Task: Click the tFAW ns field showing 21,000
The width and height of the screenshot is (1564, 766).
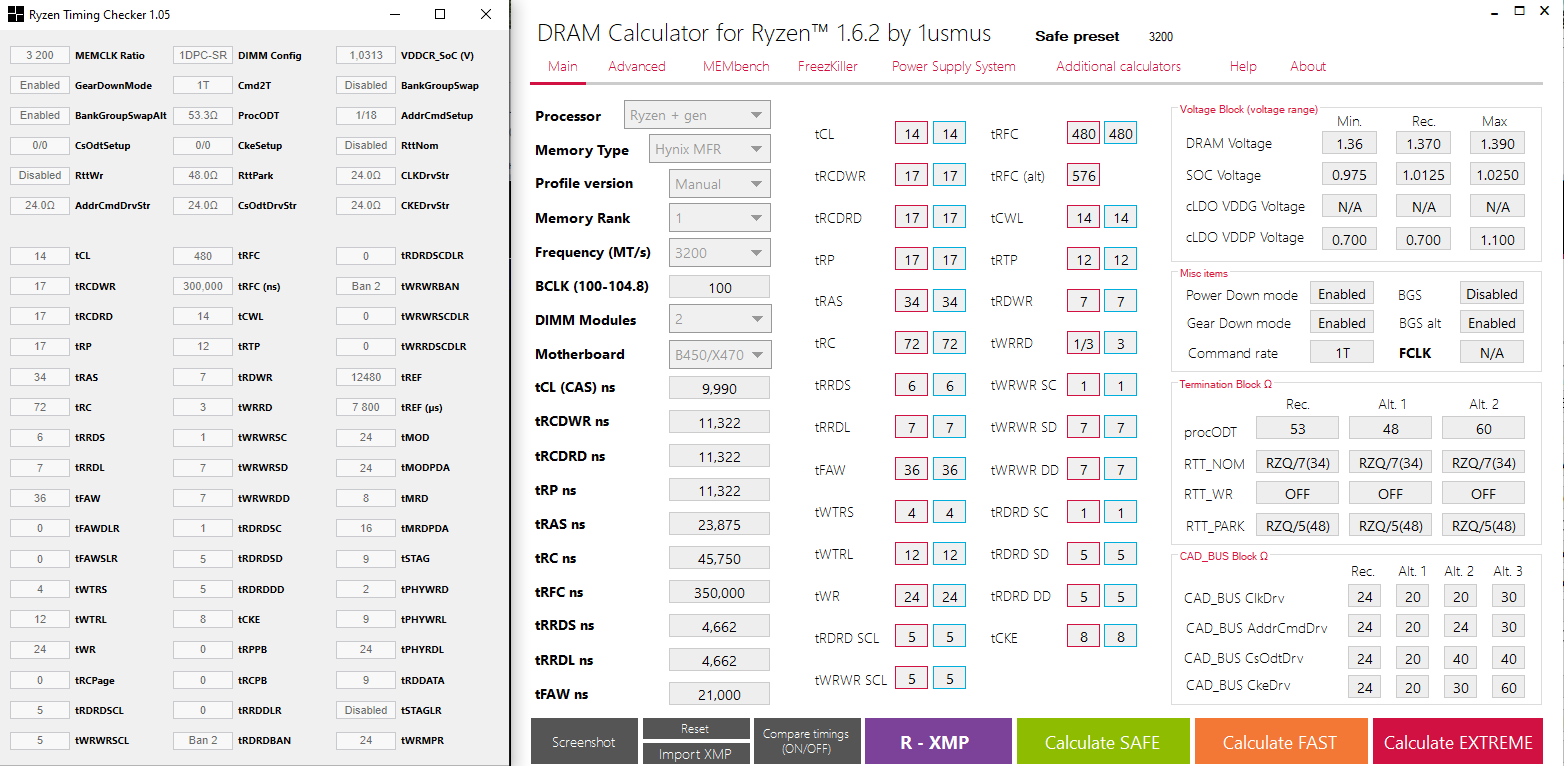Action: point(719,694)
